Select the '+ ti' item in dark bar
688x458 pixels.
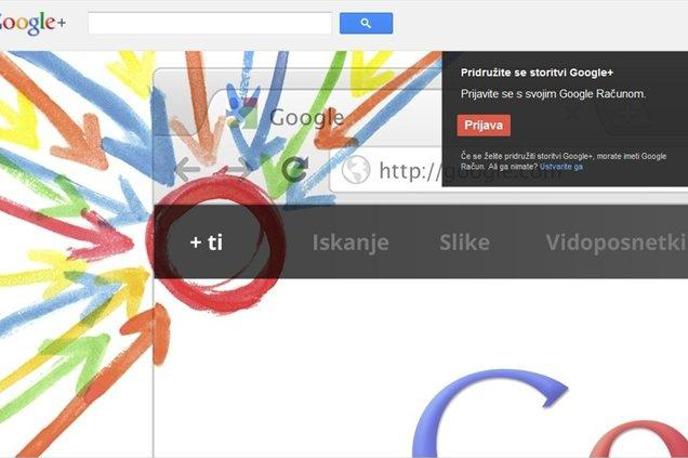point(206,242)
